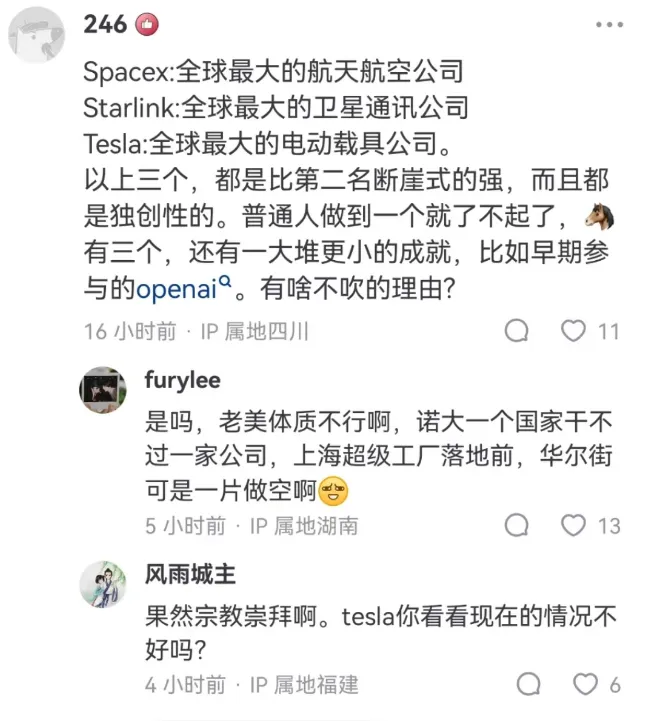The height and width of the screenshot is (721, 652).
Task: Tap the 风雨城主 username
Action: pyautogui.click(x=190, y=574)
